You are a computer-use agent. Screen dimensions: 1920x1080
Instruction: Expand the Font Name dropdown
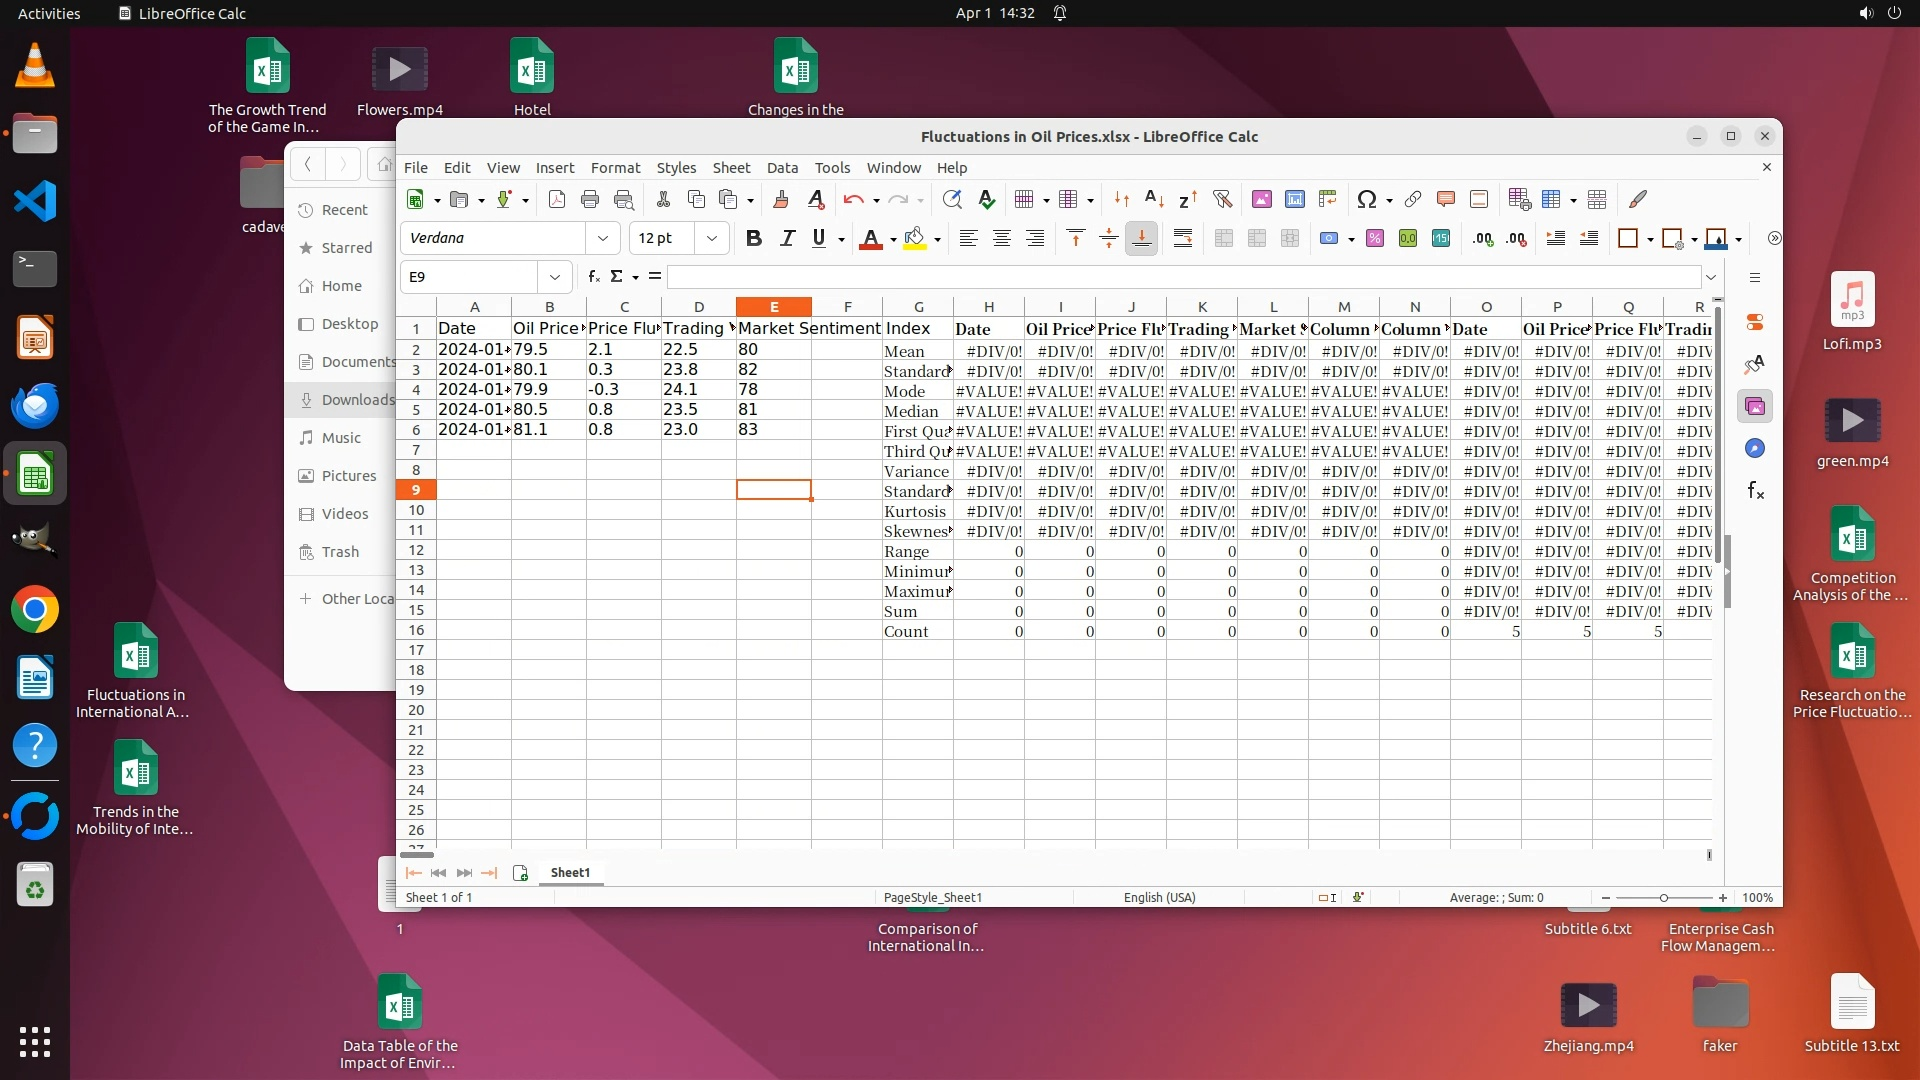pos(602,238)
